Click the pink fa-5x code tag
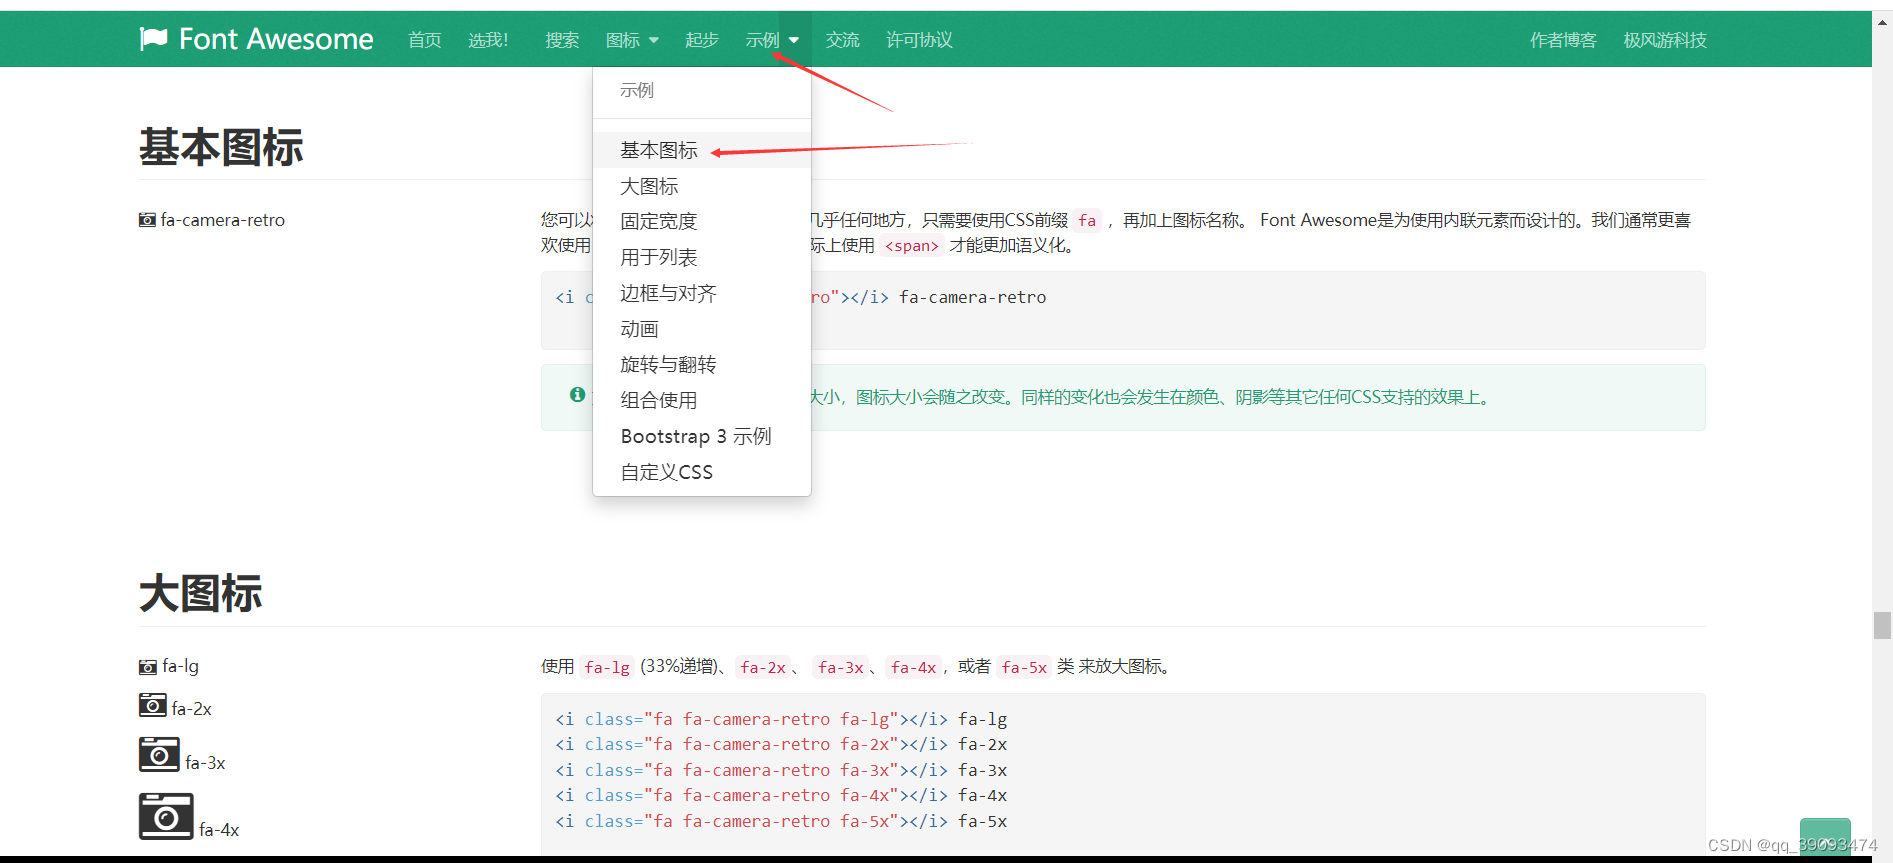The width and height of the screenshot is (1893, 863). (x=1025, y=667)
